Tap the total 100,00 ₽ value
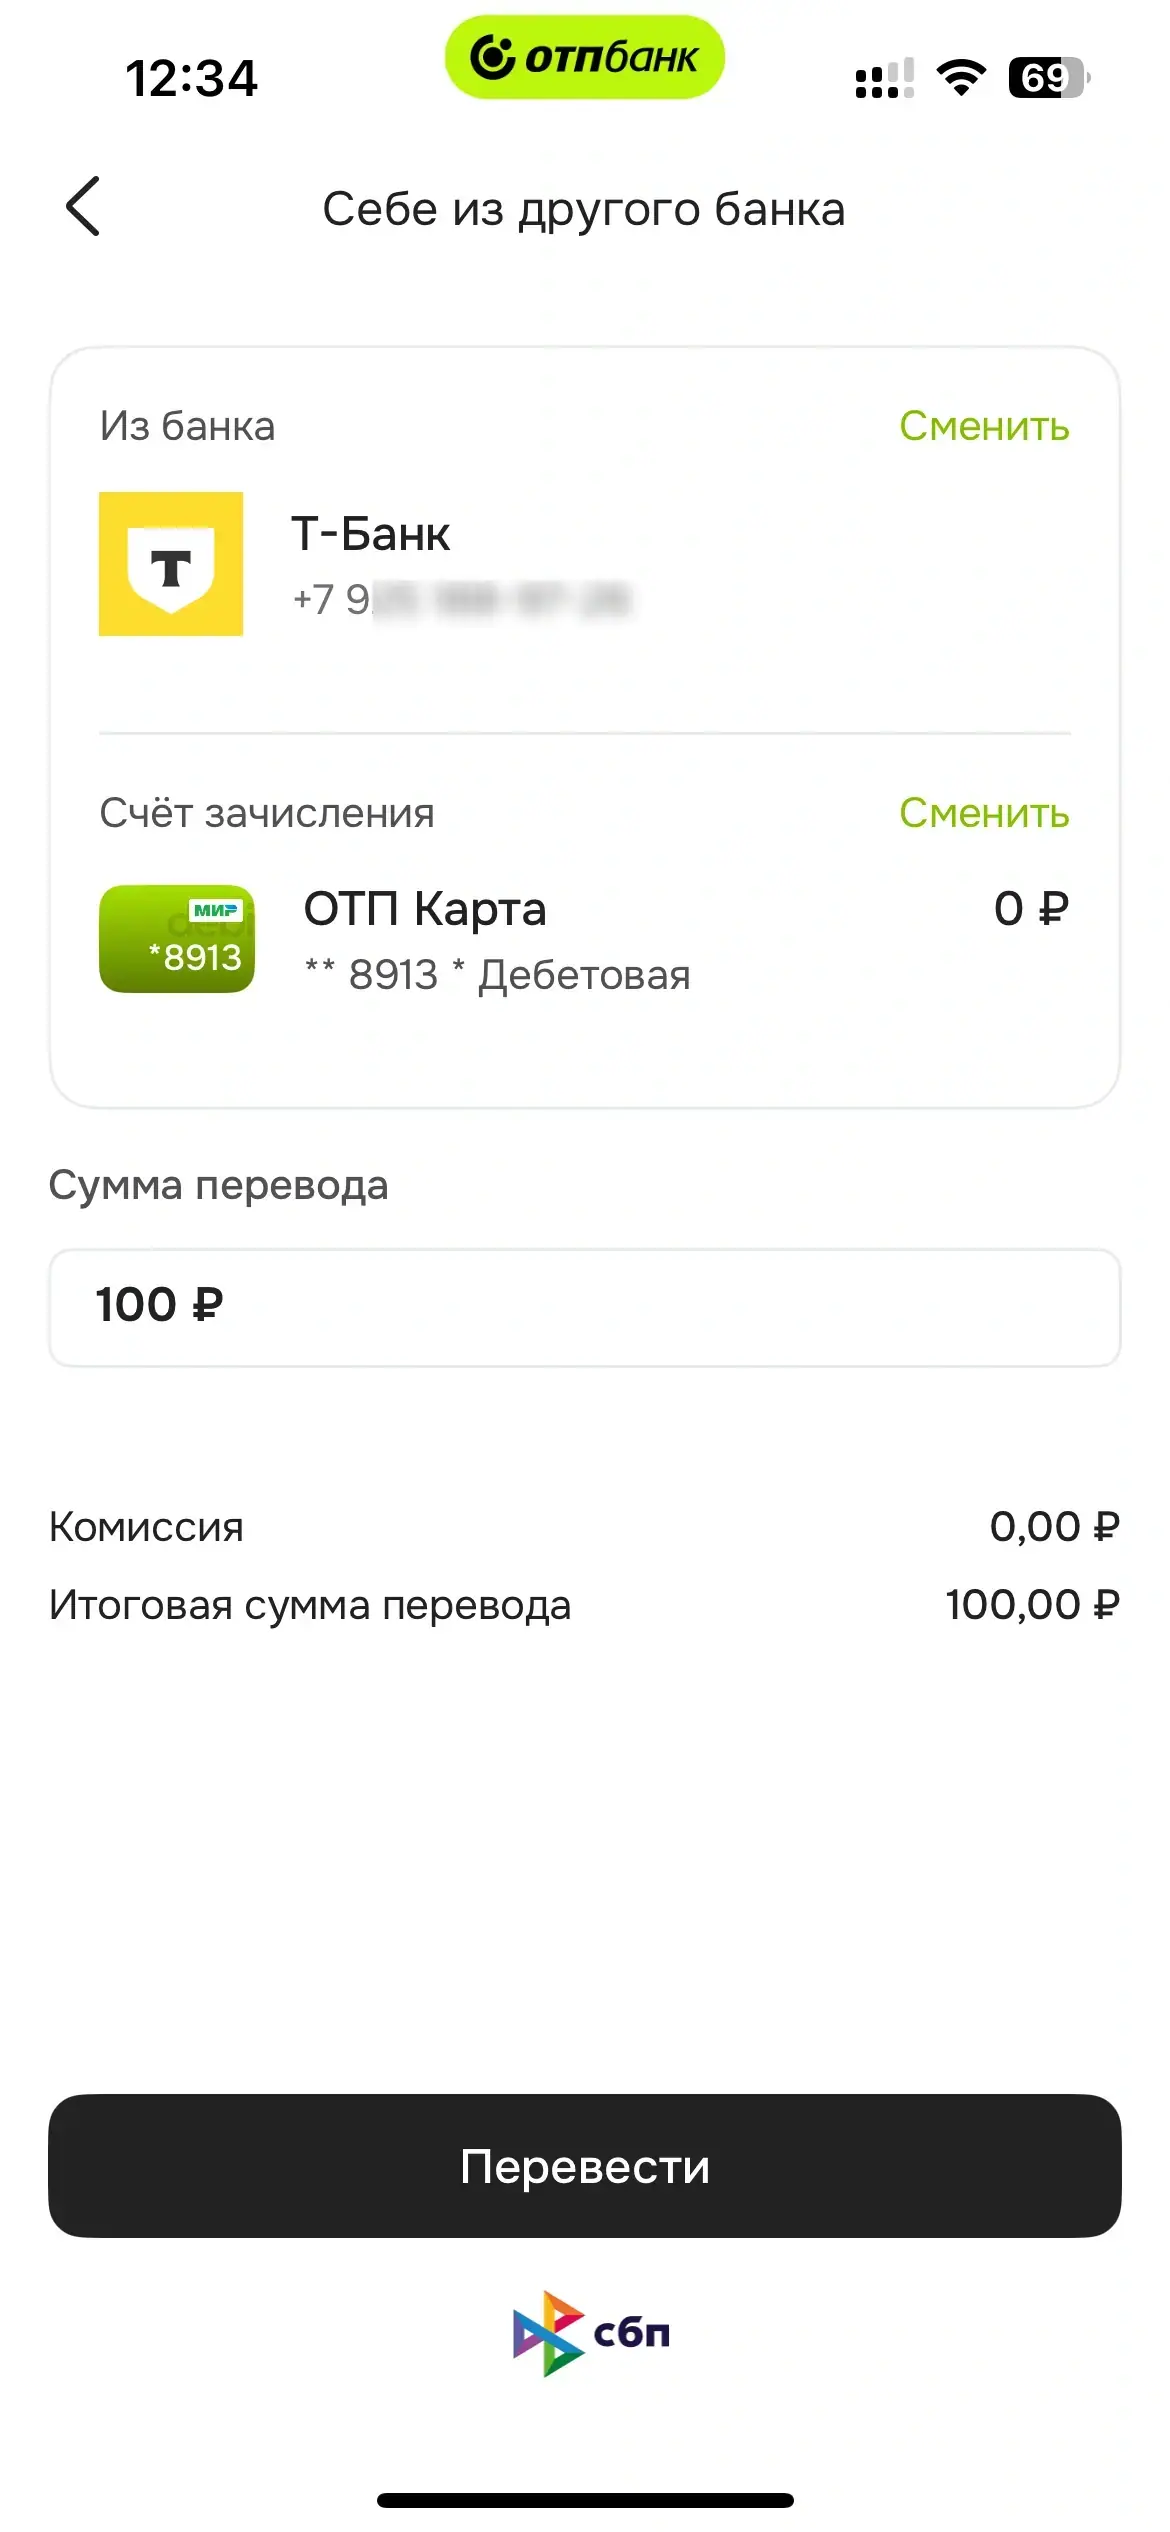 coord(1032,1605)
